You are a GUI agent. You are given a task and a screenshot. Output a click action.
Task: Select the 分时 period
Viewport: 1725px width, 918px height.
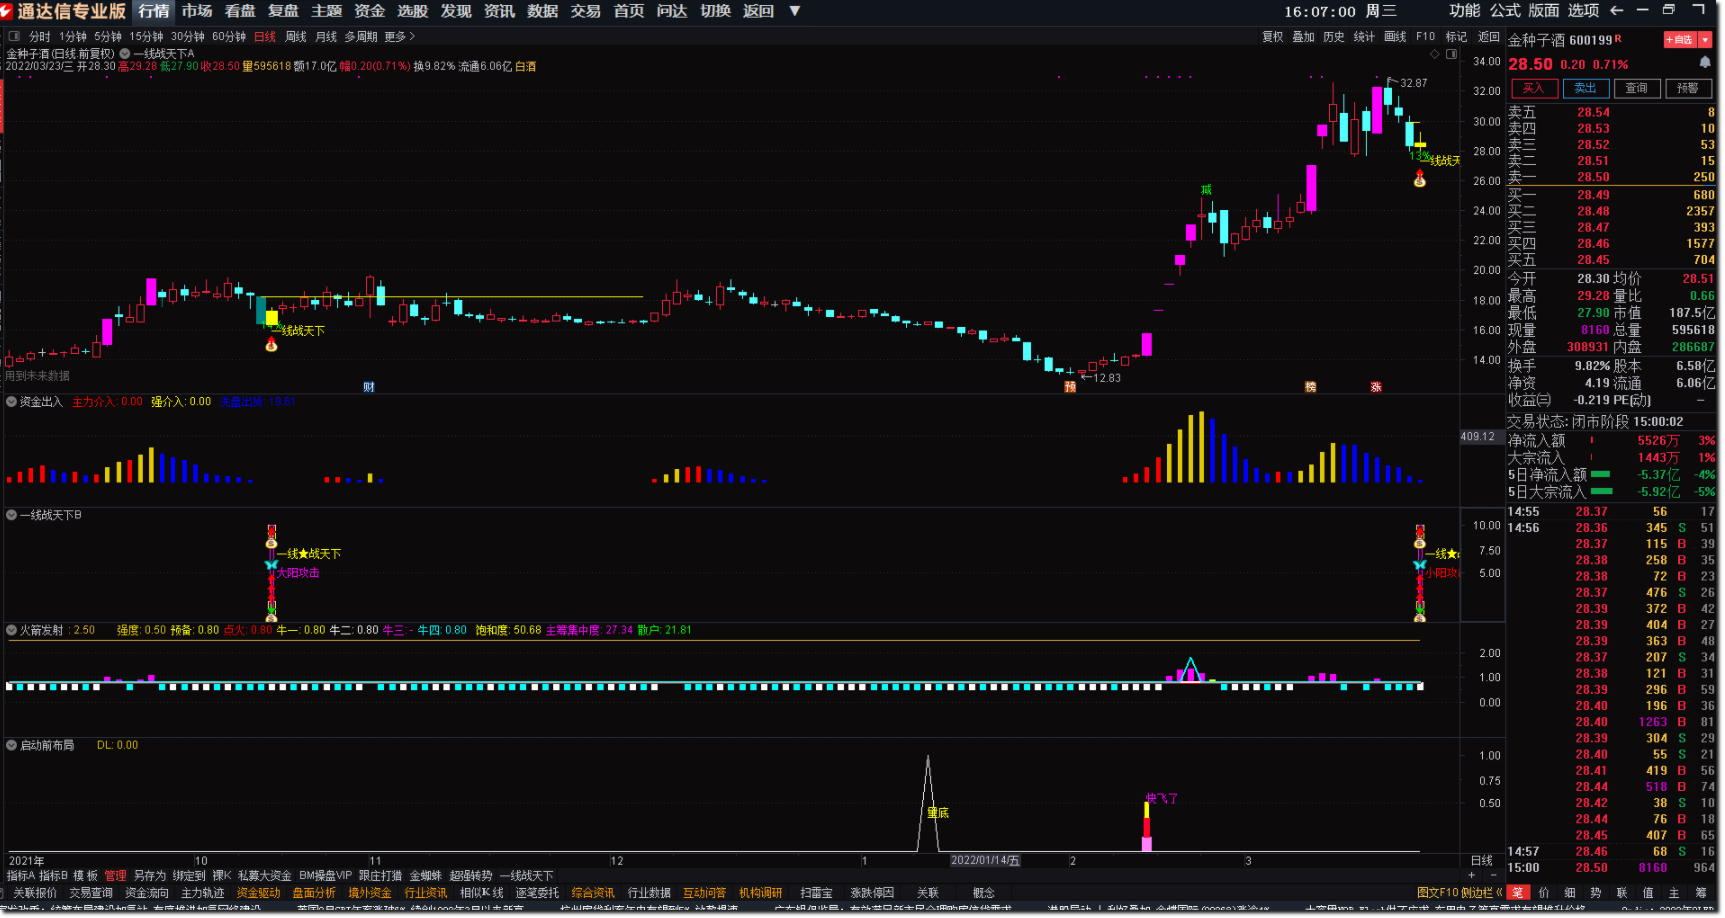[x=40, y=37]
